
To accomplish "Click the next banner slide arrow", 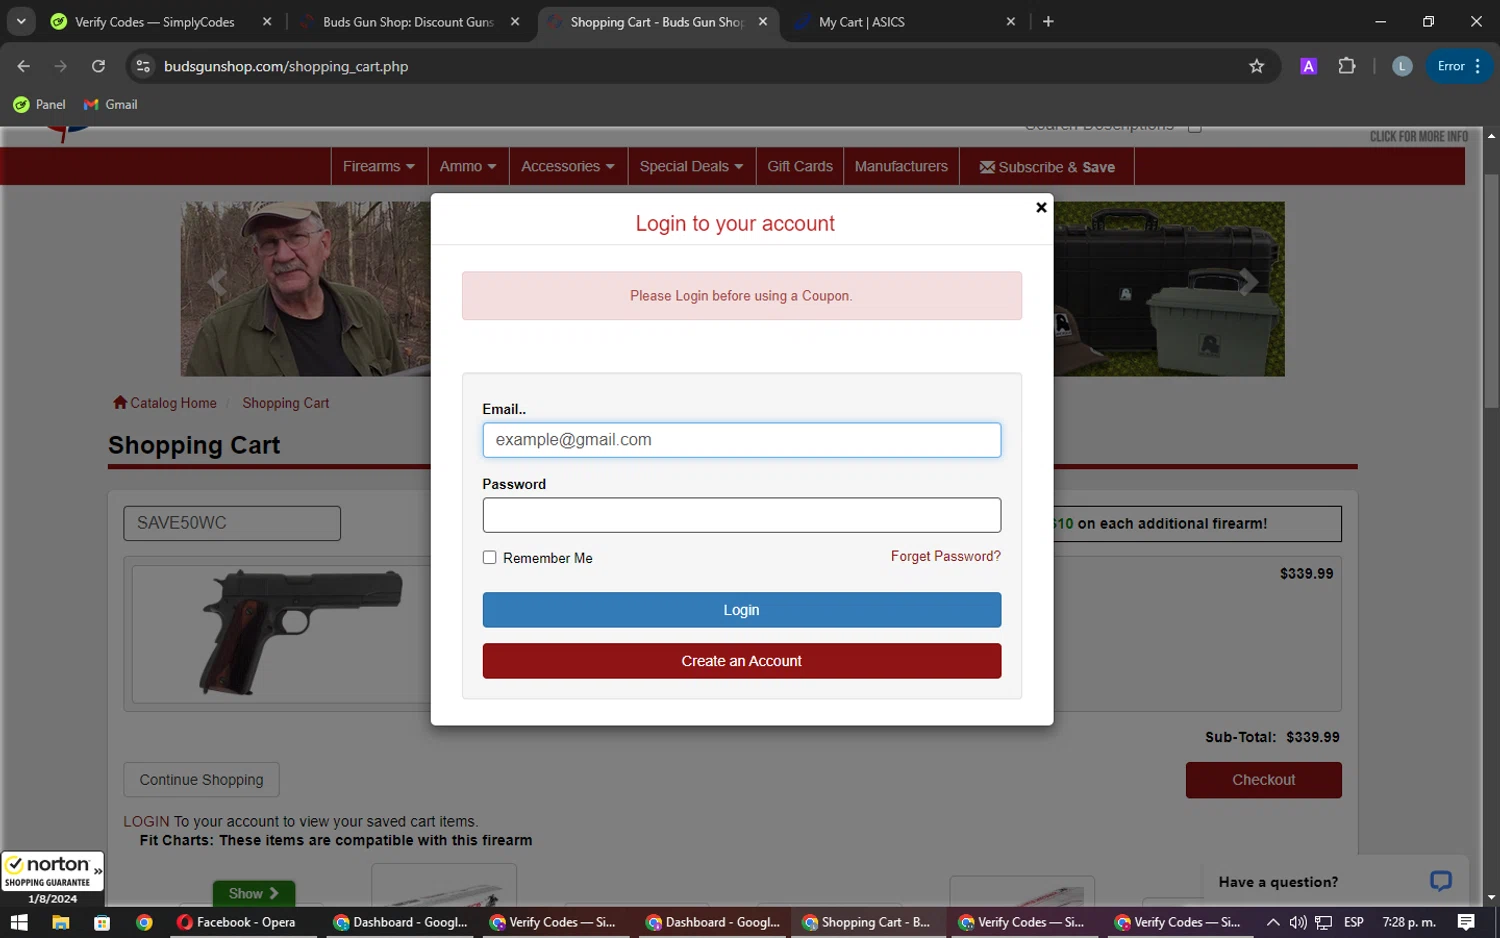I will coord(1248,283).
